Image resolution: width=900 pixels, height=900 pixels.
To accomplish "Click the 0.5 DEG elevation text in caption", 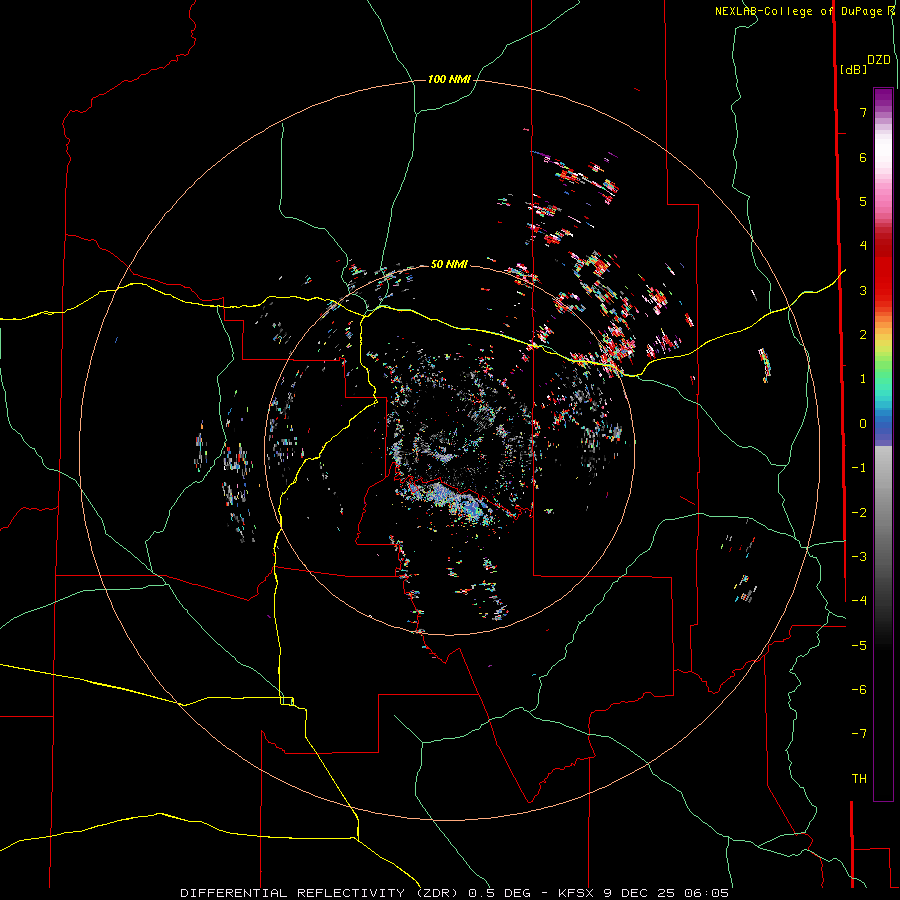I will 499,893.
